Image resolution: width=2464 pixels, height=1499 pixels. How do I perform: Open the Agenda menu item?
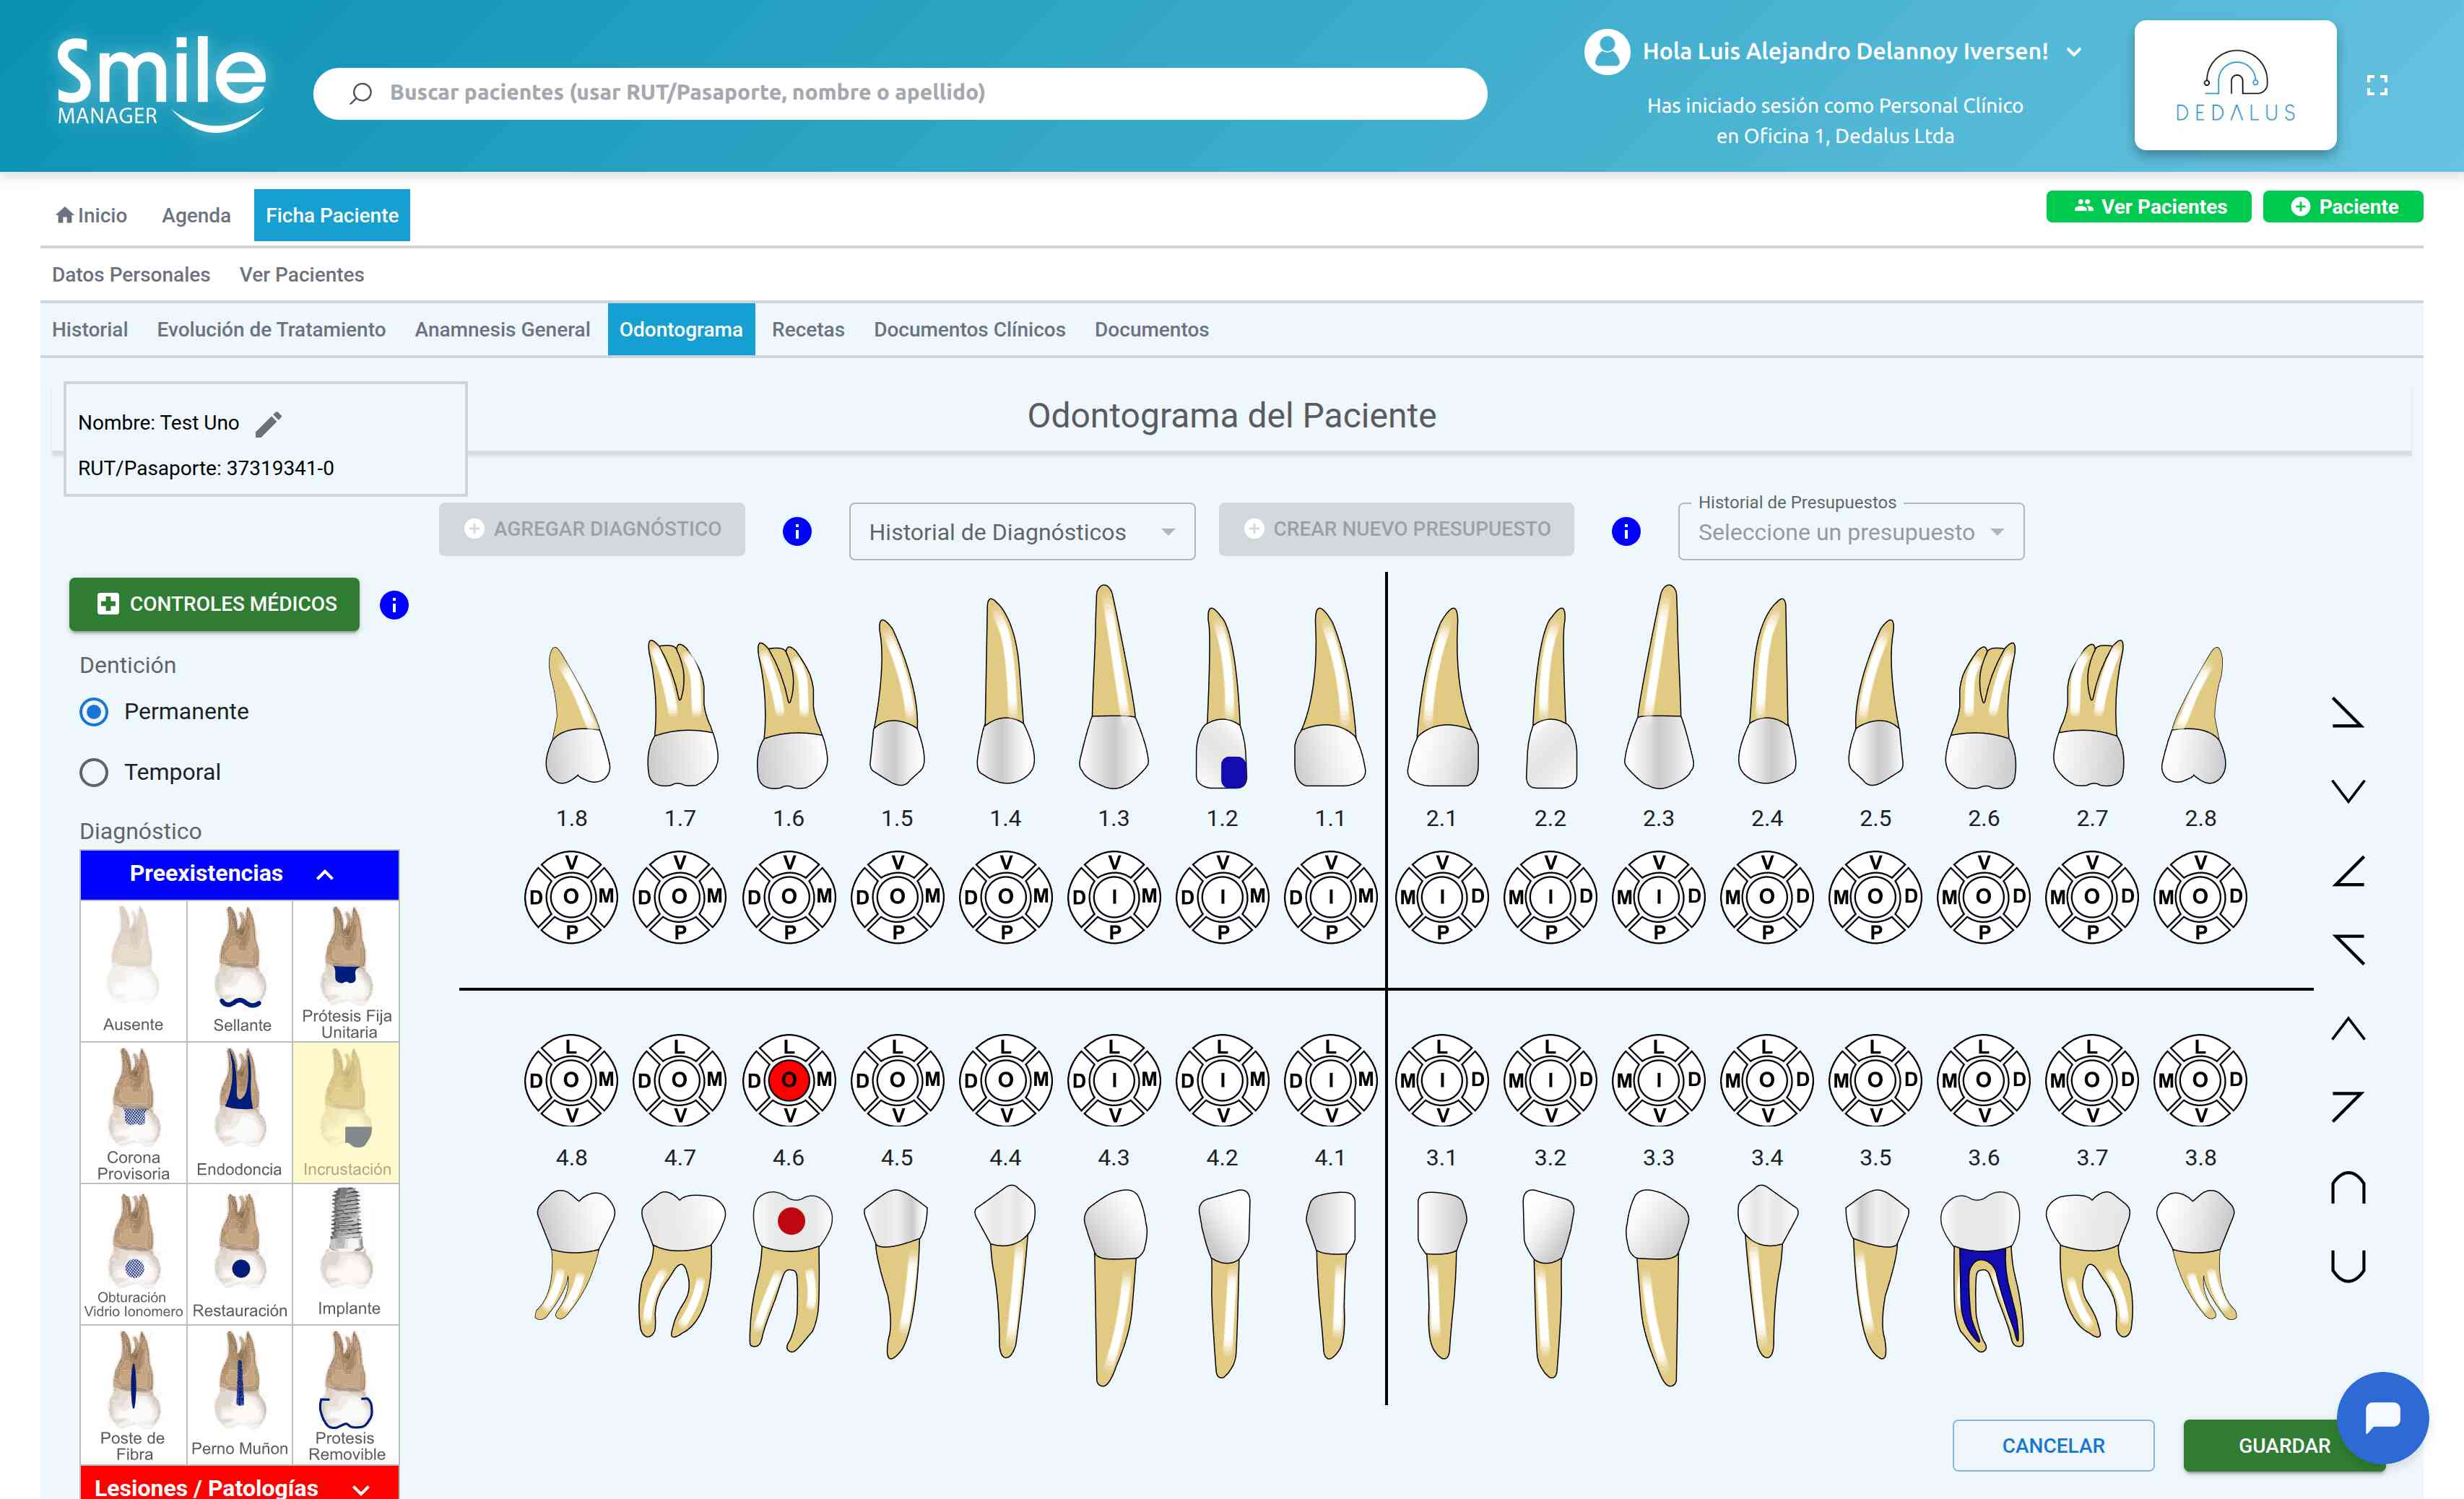click(196, 216)
